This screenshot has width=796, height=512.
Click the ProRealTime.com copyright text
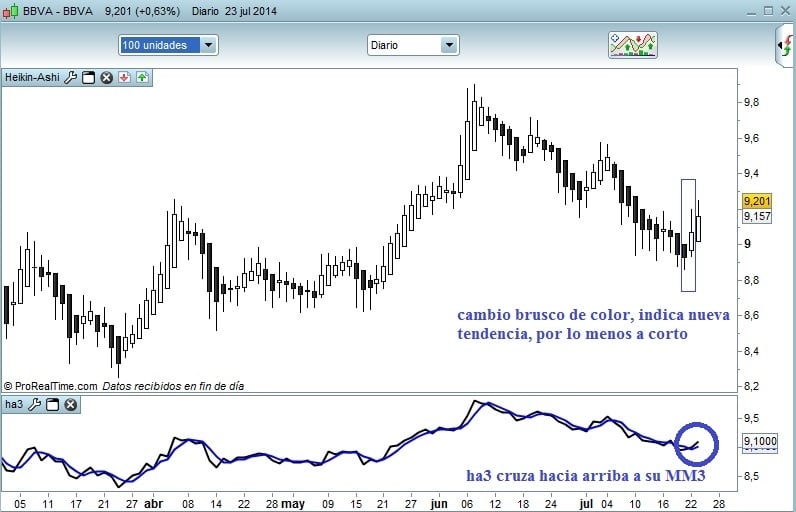coord(51,386)
